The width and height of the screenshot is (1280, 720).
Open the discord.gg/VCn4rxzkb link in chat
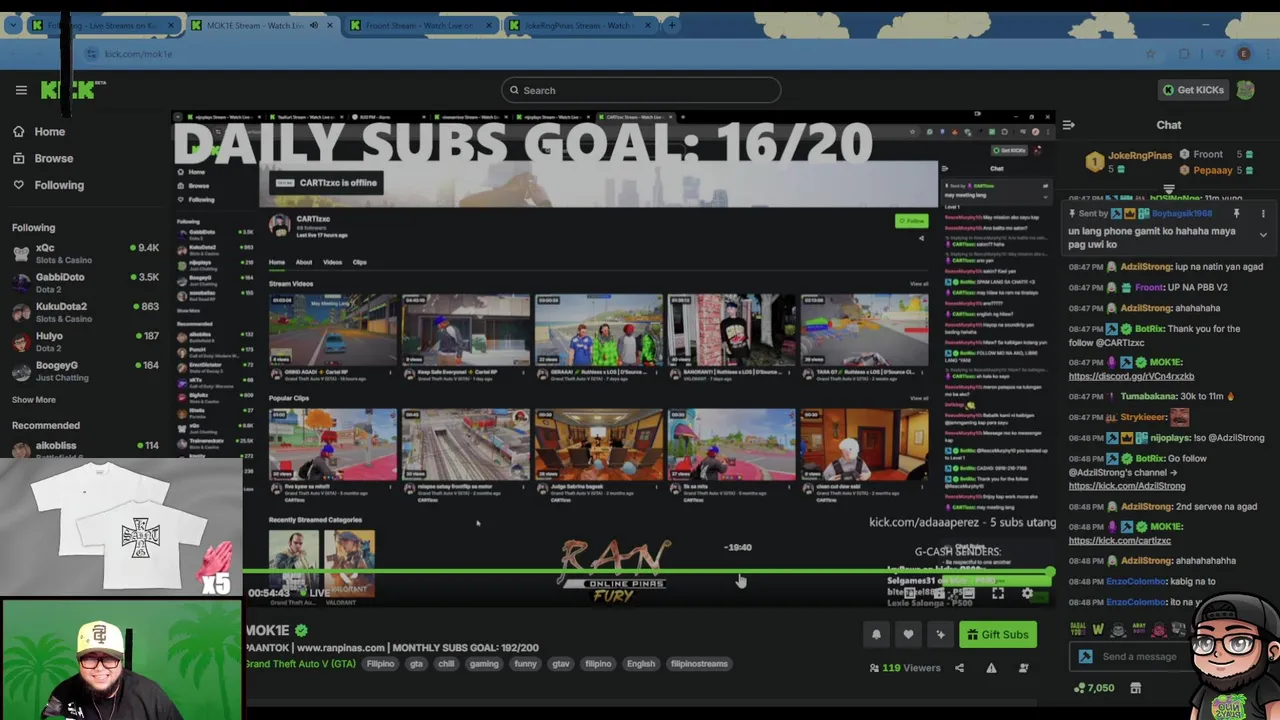[x=1131, y=376]
